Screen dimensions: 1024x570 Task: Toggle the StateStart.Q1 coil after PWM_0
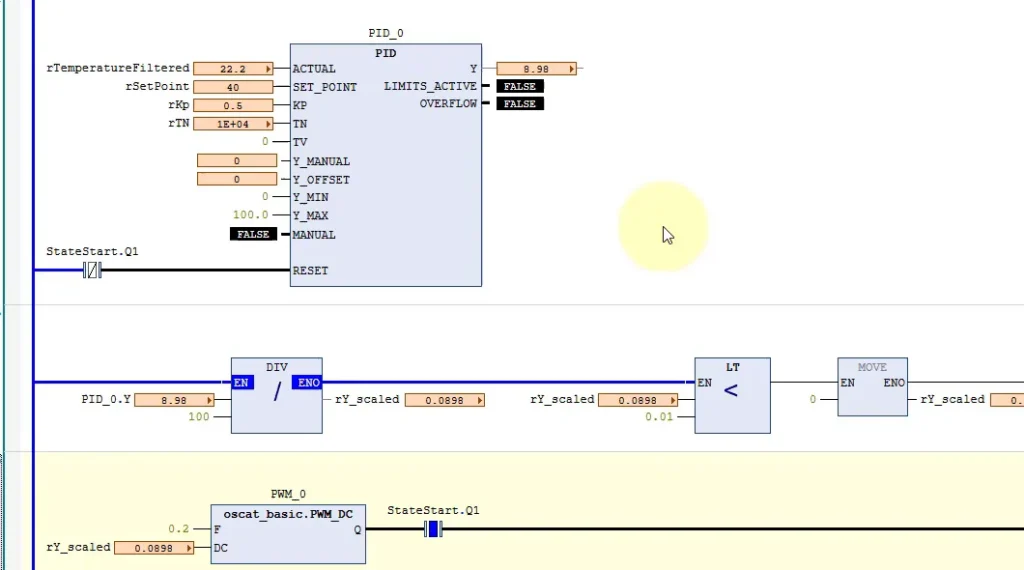[433, 530]
